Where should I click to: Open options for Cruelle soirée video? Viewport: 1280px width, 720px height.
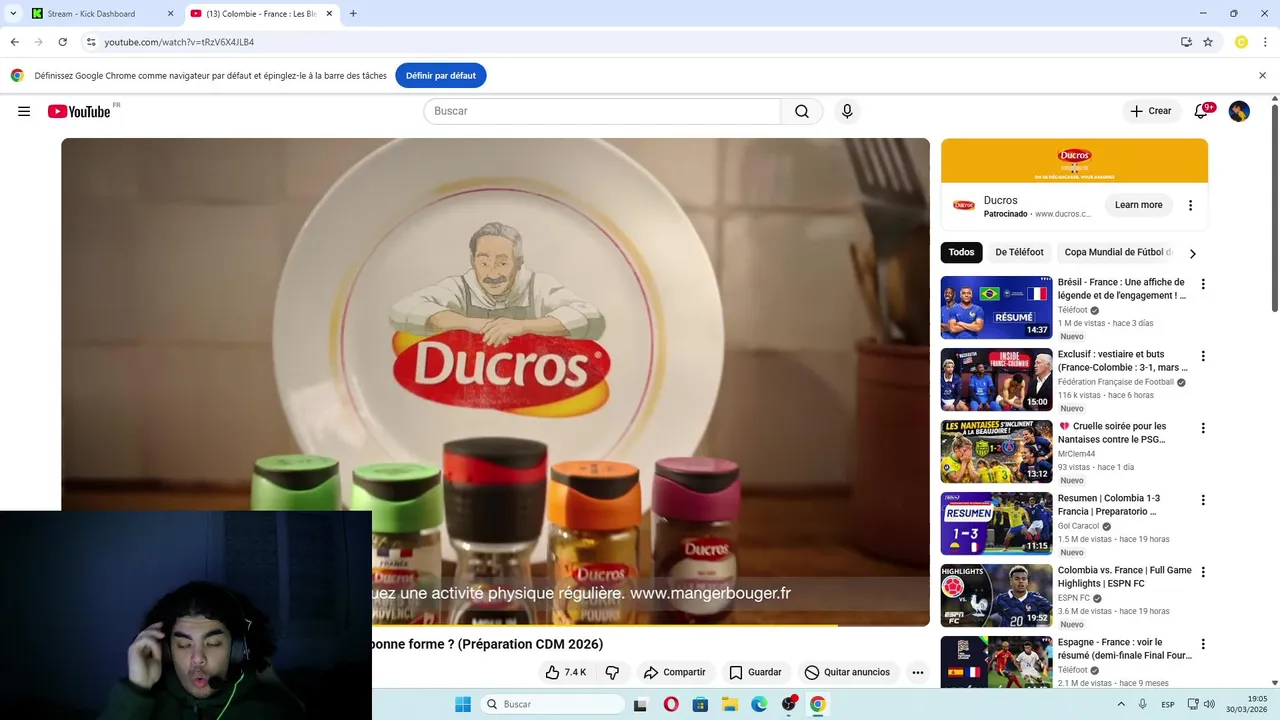1203,429
